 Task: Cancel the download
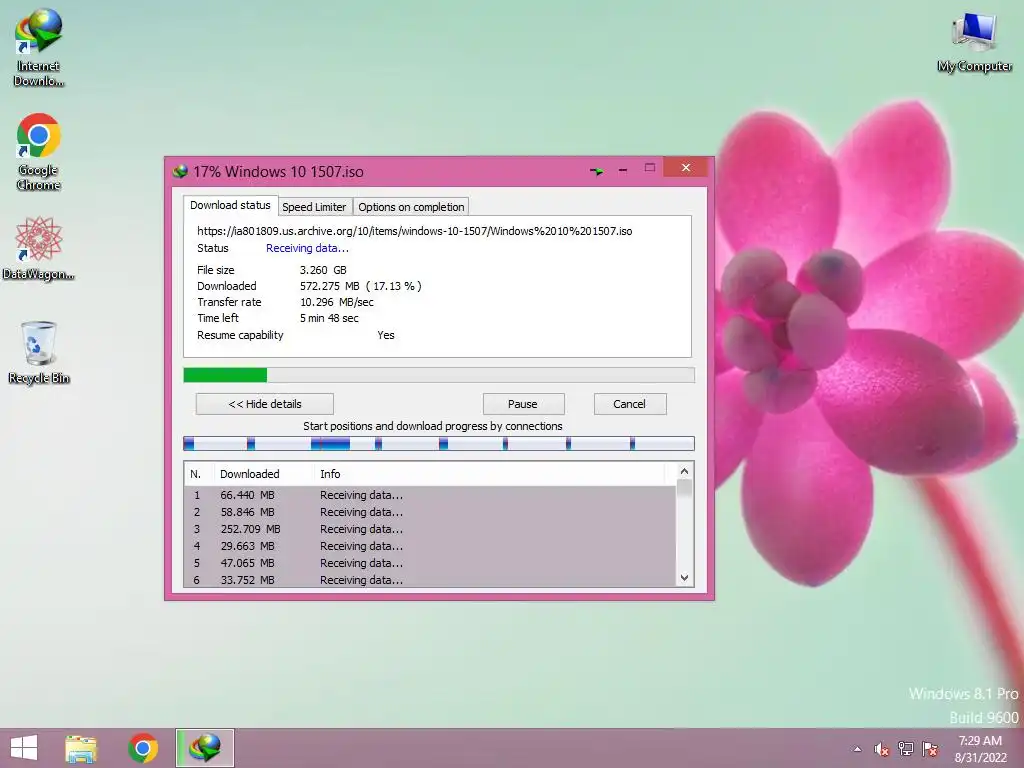pyautogui.click(x=630, y=404)
